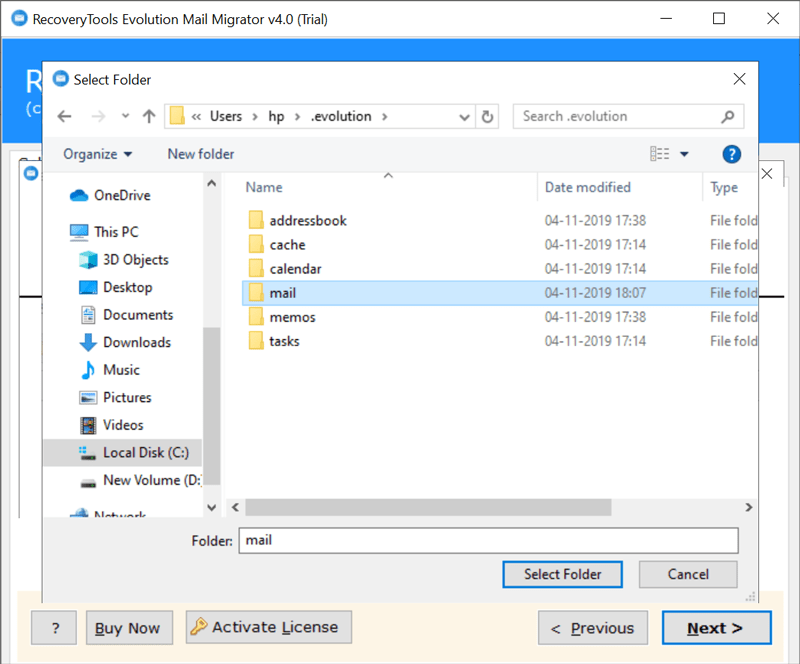The image size is (800, 664).
Task: Open Documents in sidebar
Action: [x=127, y=315]
